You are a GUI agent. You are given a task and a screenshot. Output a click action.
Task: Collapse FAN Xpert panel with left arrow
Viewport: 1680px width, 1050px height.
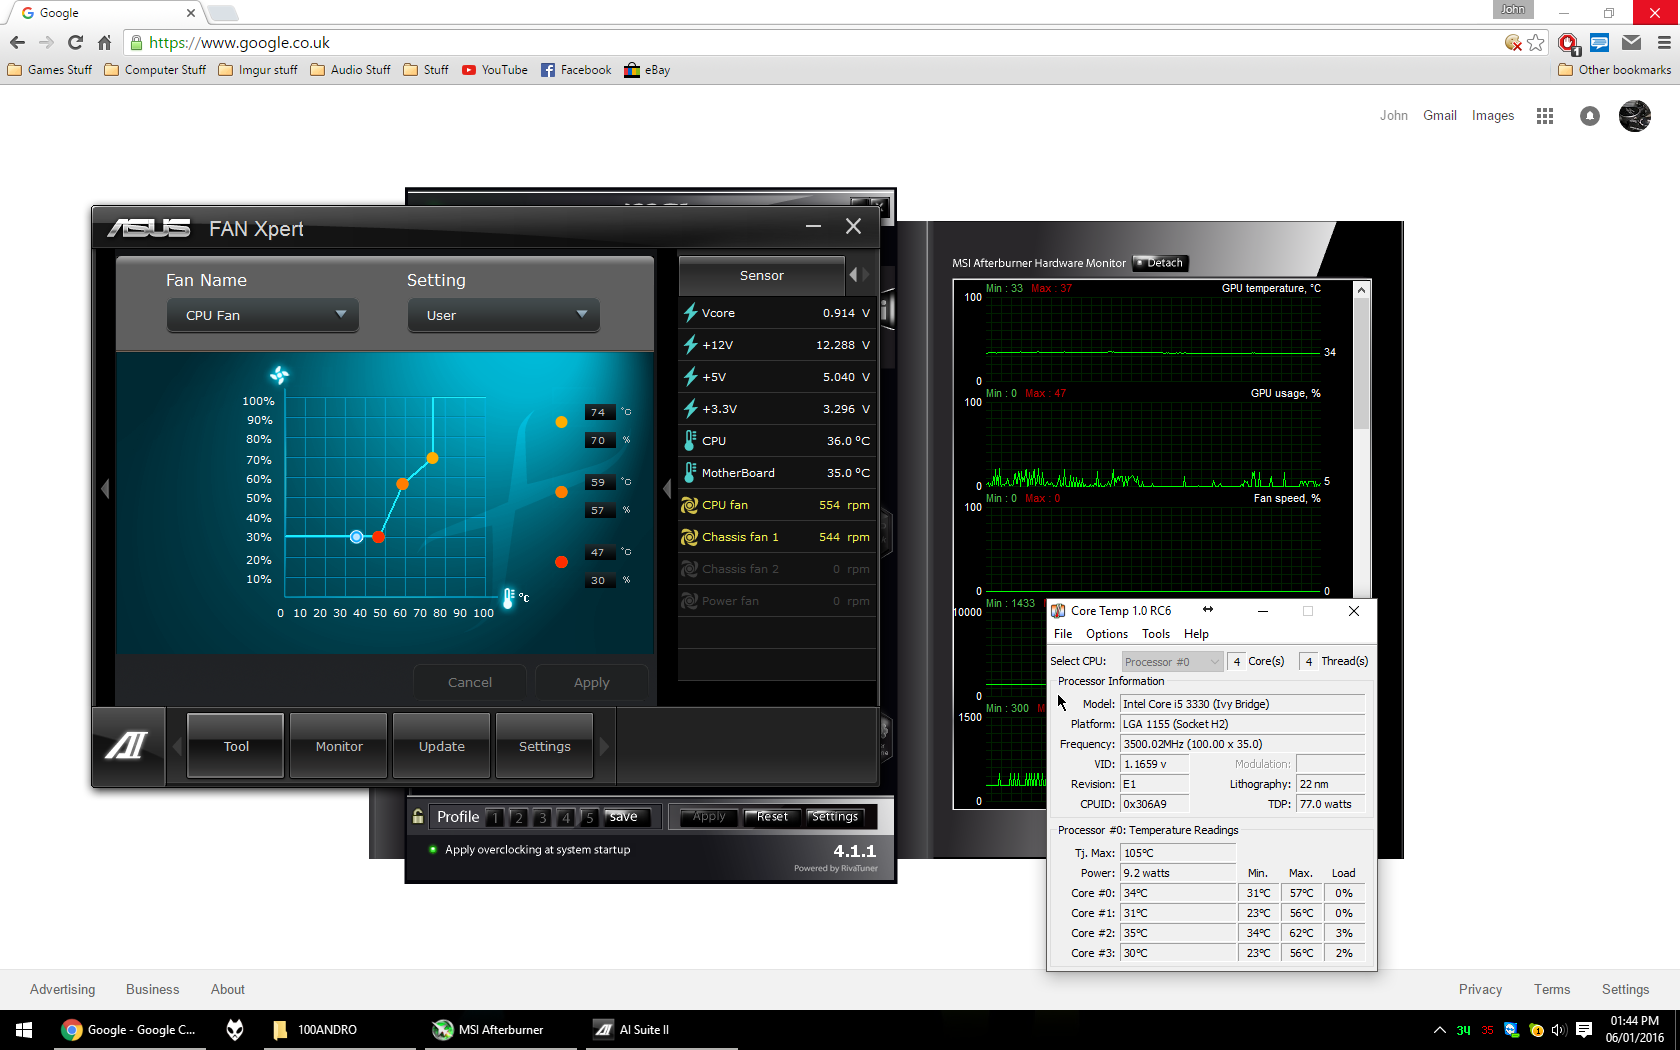pos(105,488)
